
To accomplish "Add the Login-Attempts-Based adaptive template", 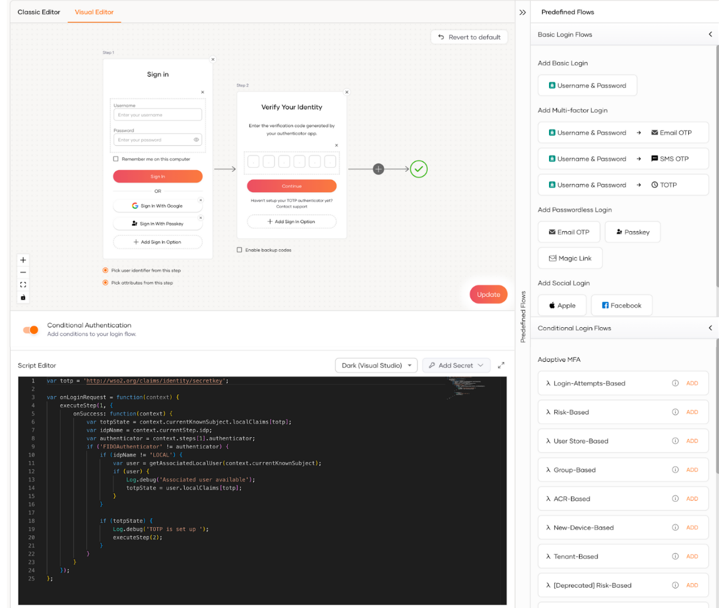I will [x=692, y=383].
